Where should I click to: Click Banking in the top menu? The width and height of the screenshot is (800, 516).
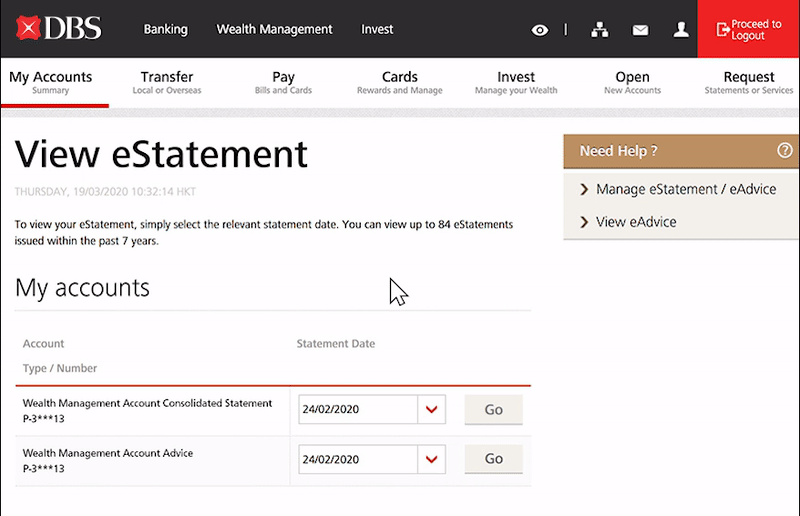(166, 30)
